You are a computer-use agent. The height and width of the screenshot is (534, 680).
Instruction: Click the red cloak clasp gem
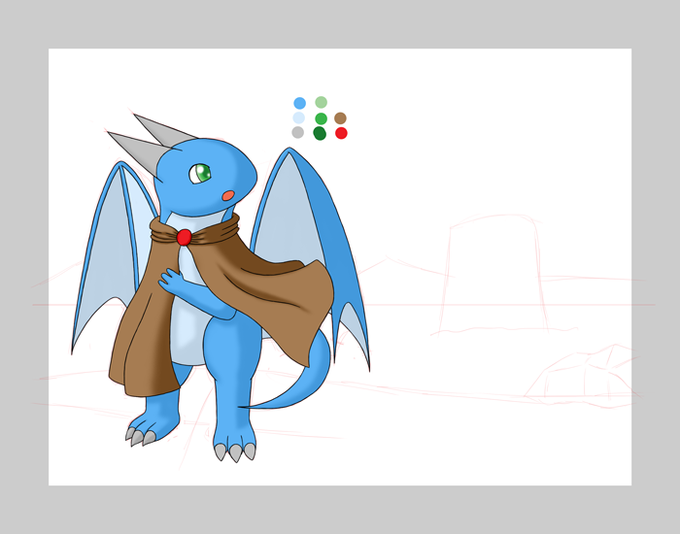coord(184,237)
